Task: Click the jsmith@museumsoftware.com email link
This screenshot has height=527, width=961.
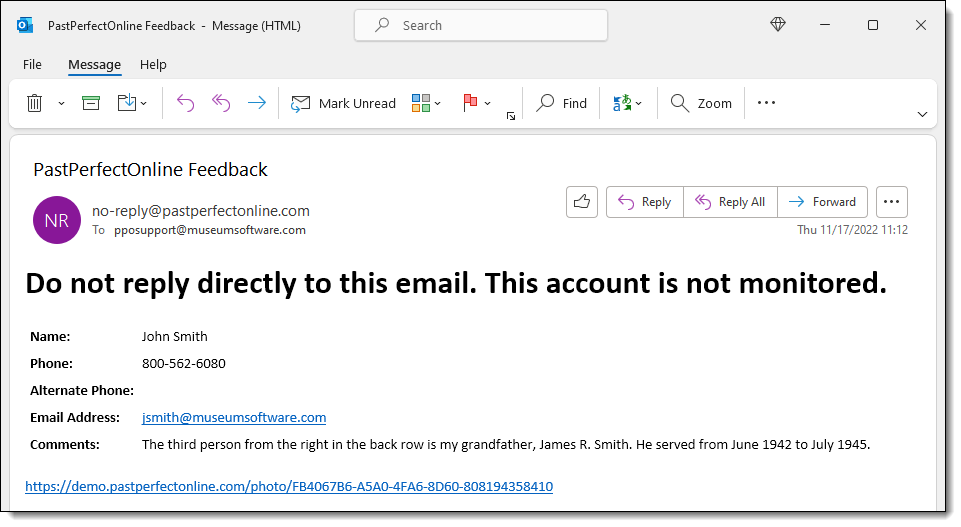Action: click(x=234, y=417)
